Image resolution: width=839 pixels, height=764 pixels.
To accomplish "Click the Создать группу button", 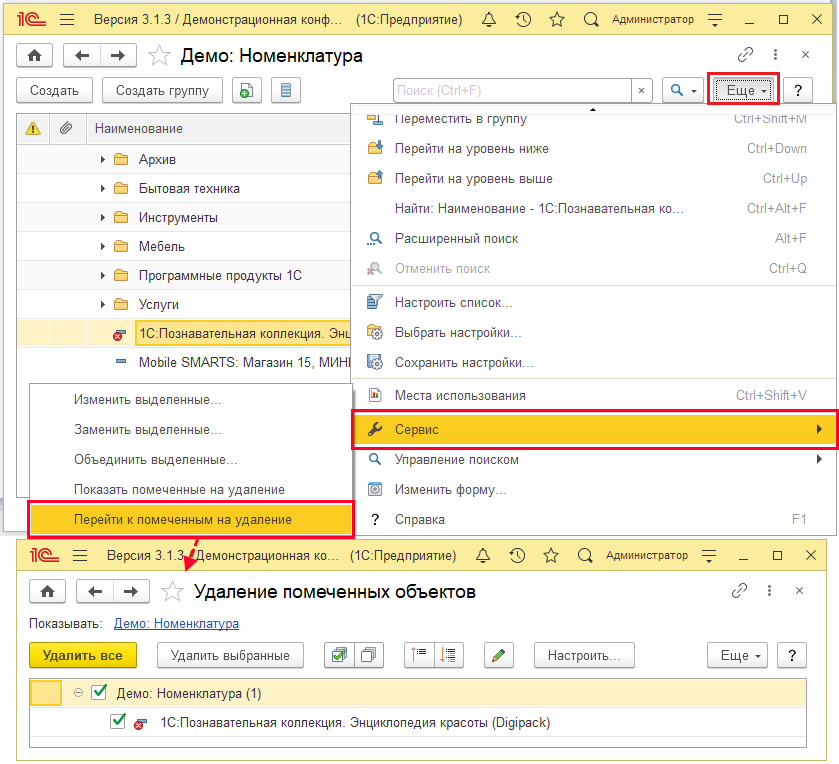I will pyautogui.click(x=163, y=90).
